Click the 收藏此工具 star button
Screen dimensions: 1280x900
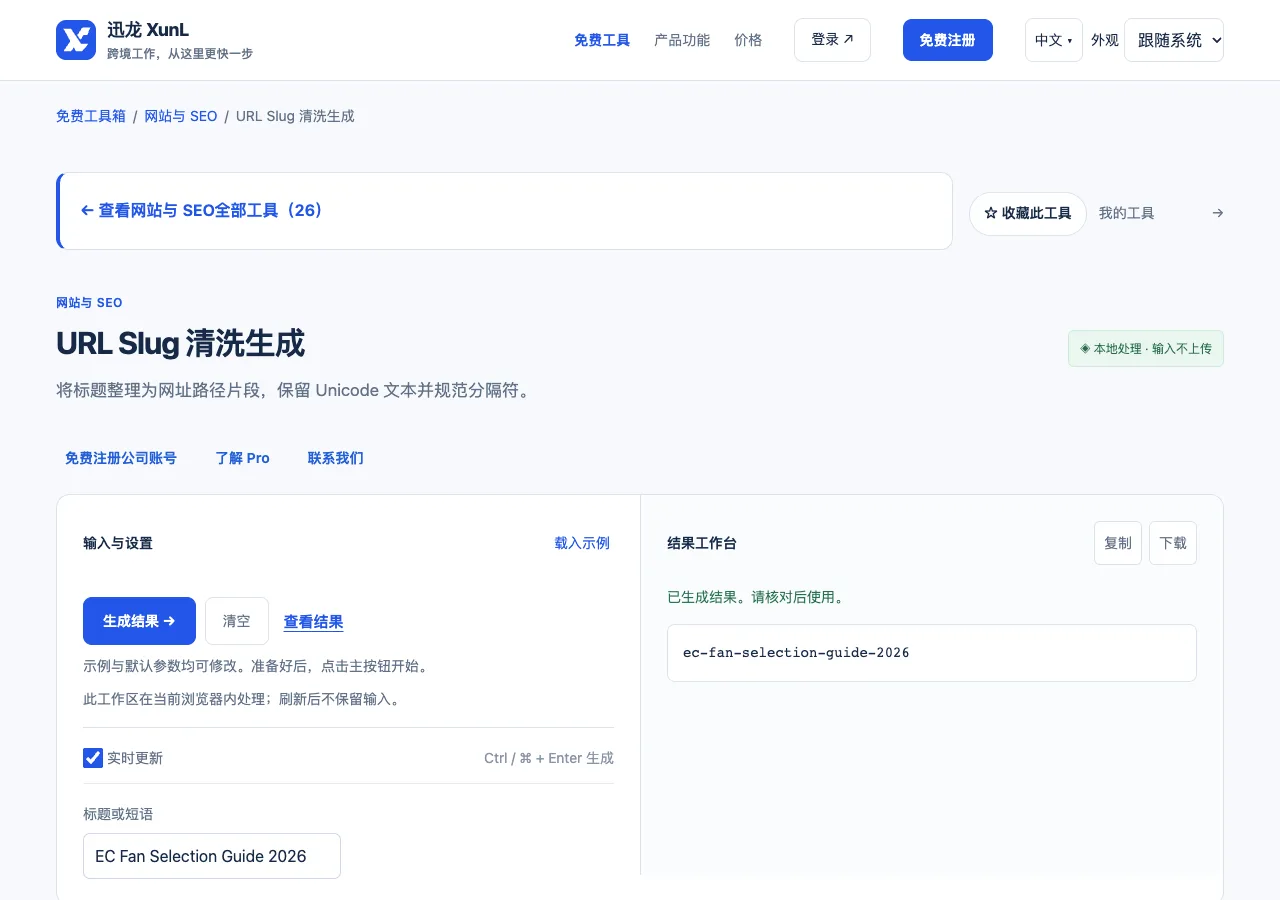tap(1027, 213)
